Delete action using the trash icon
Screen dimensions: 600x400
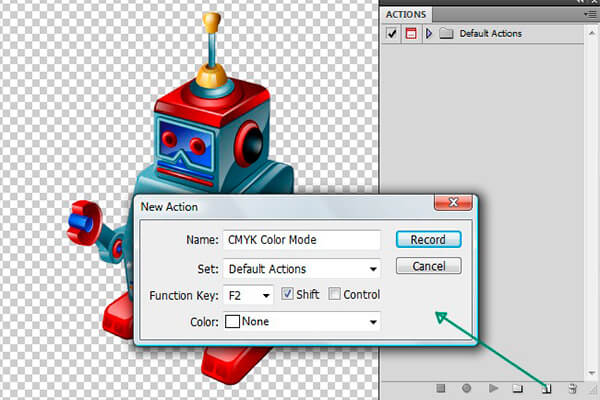[572, 389]
